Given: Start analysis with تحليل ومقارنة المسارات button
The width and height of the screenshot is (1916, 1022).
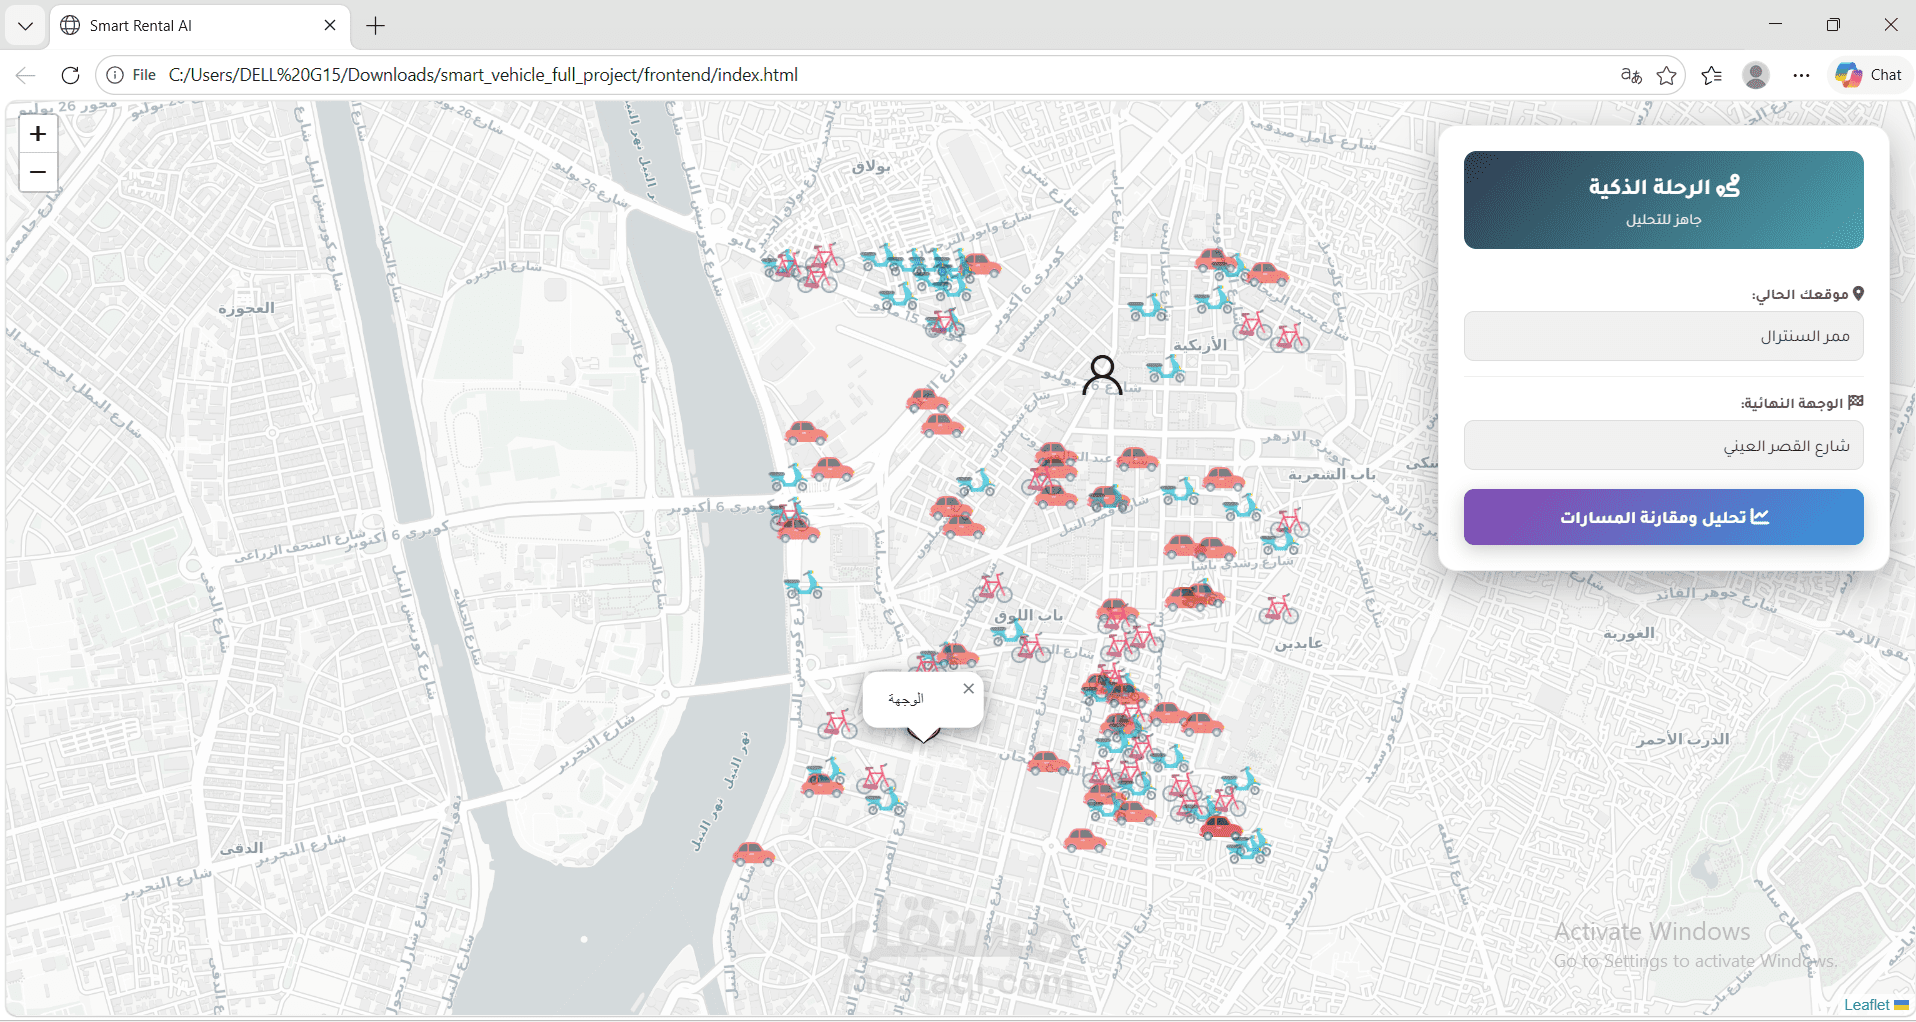Looking at the screenshot, I should [1663, 517].
